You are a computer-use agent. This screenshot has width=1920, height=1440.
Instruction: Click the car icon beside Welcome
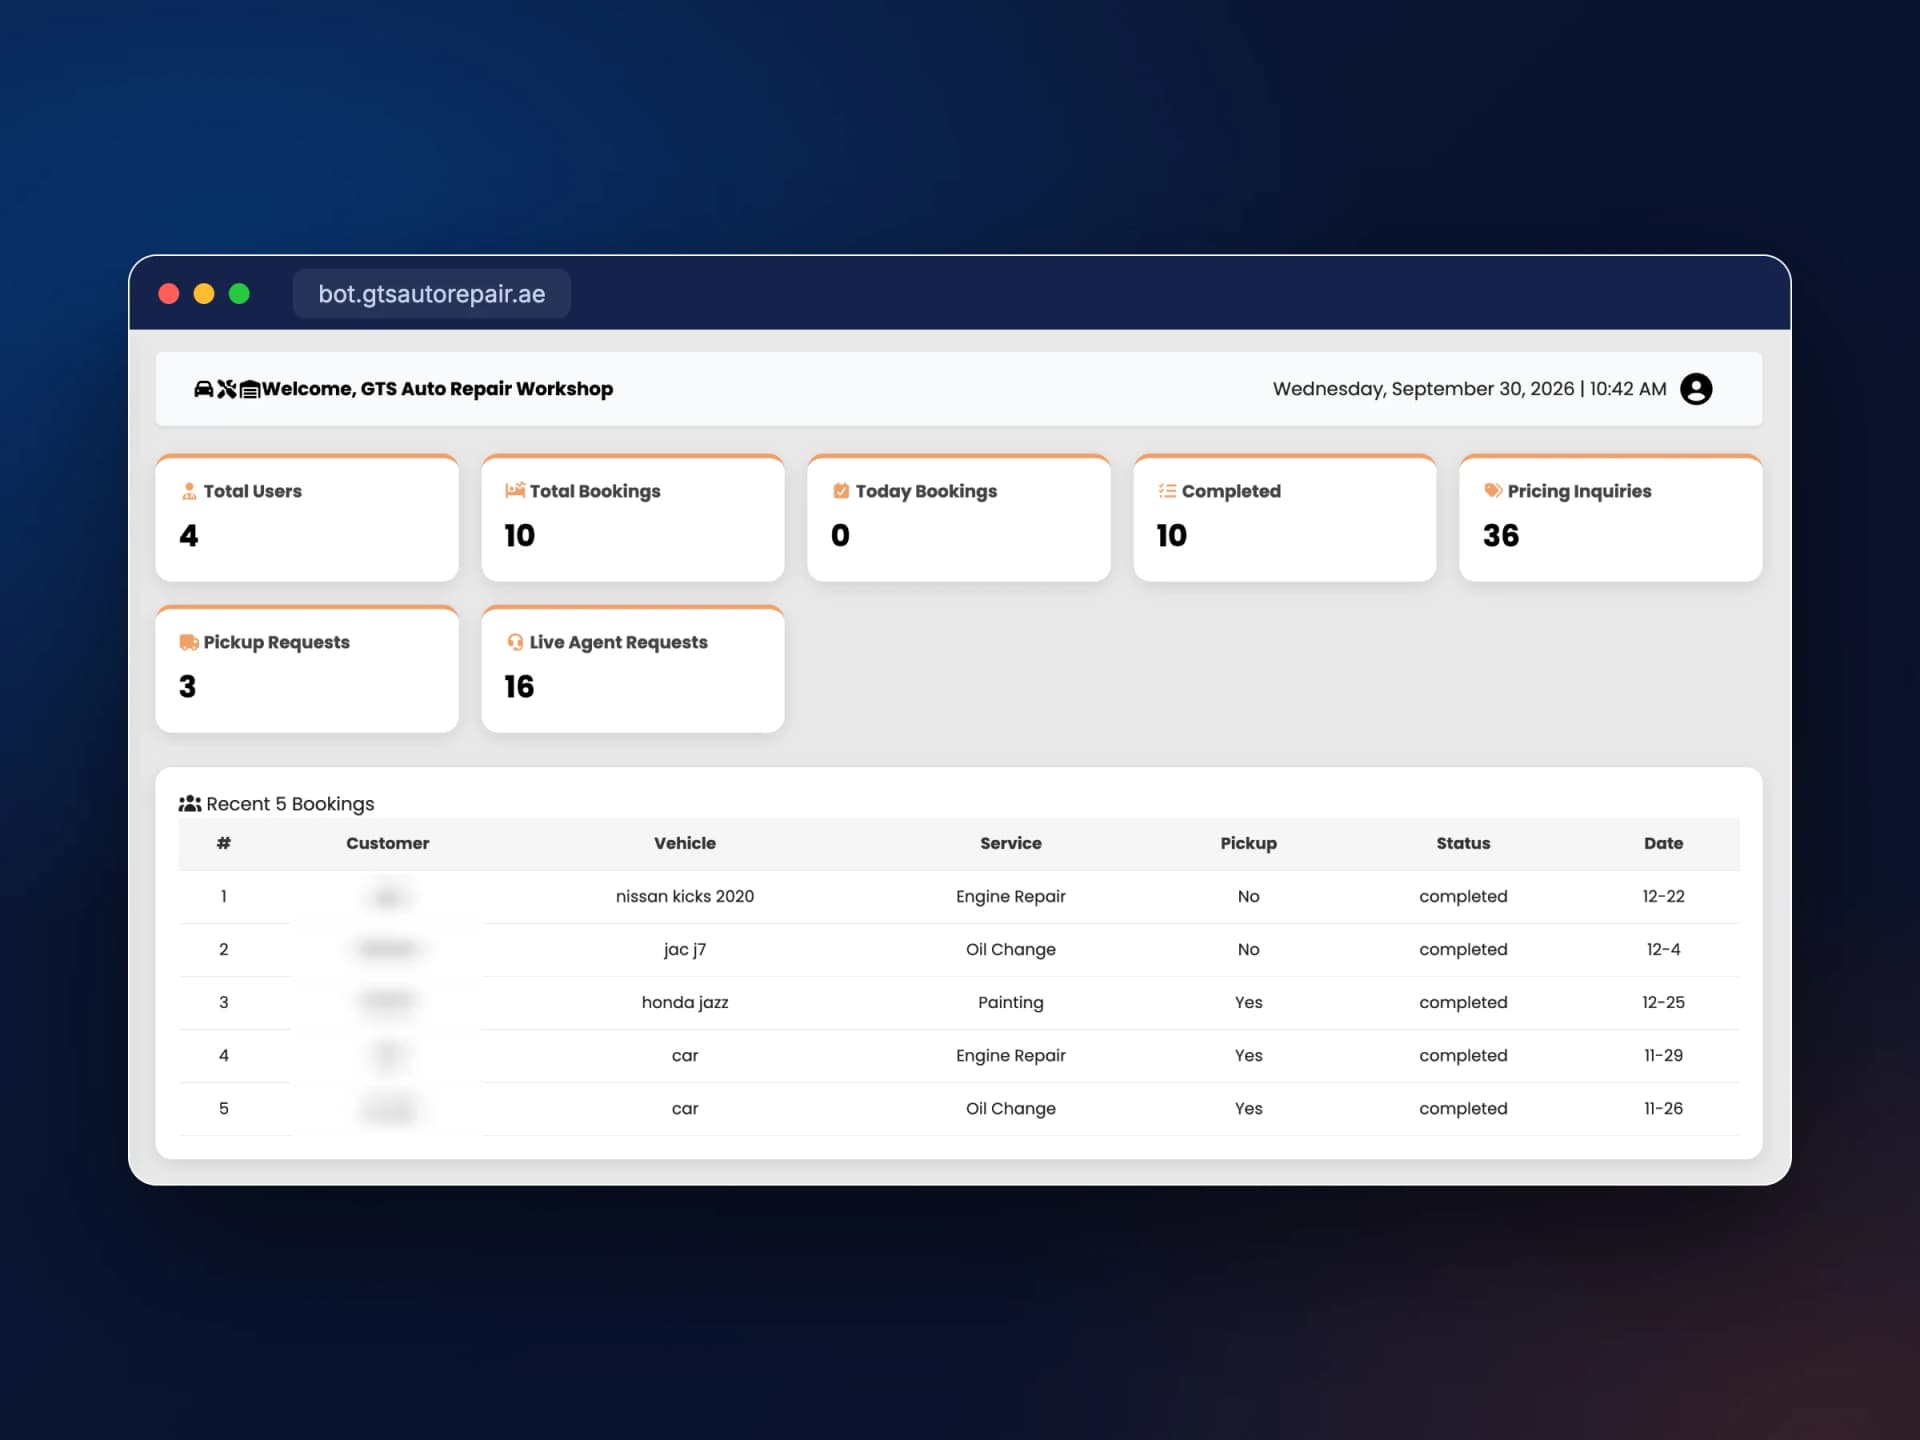pos(203,389)
